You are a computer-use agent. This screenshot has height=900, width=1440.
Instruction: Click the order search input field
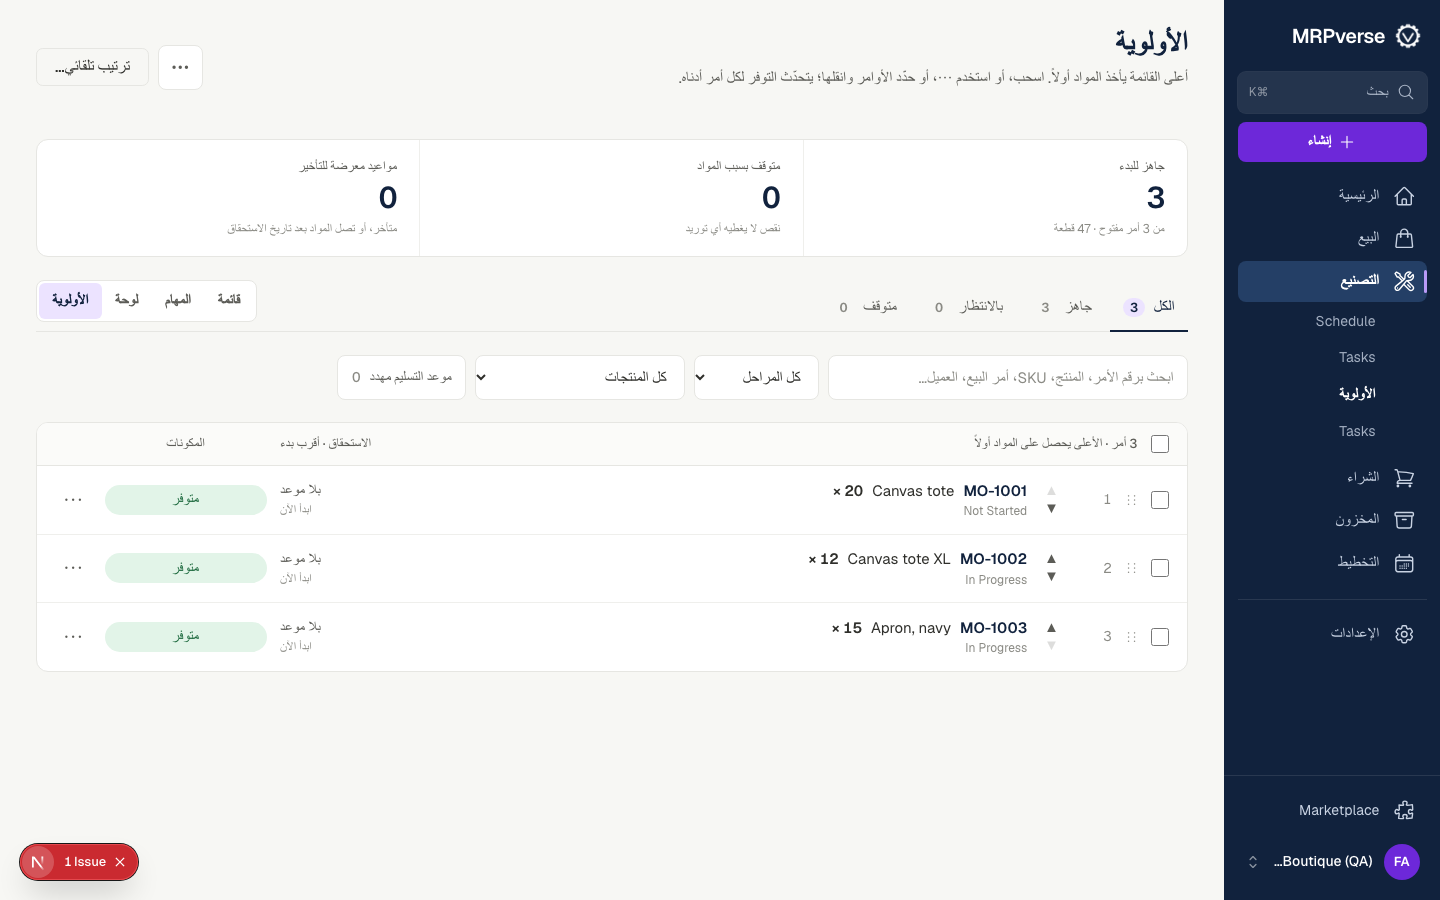[1008, 377]
